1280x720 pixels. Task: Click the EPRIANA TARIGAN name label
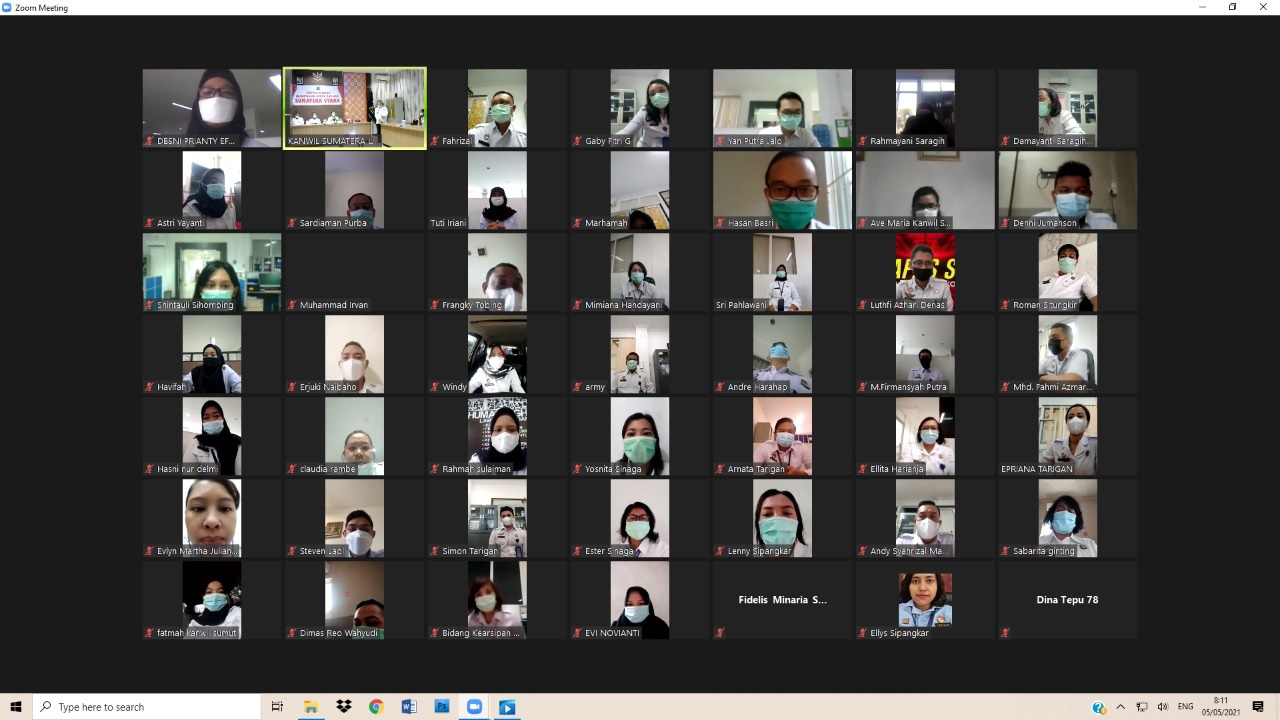click(1036, 469)
